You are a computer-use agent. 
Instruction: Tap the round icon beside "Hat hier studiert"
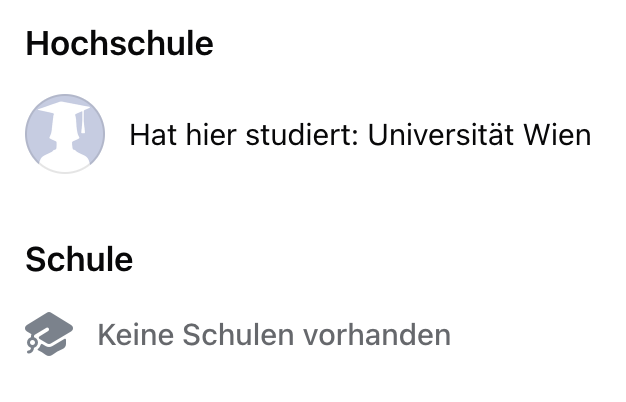[x=65, y=134]
